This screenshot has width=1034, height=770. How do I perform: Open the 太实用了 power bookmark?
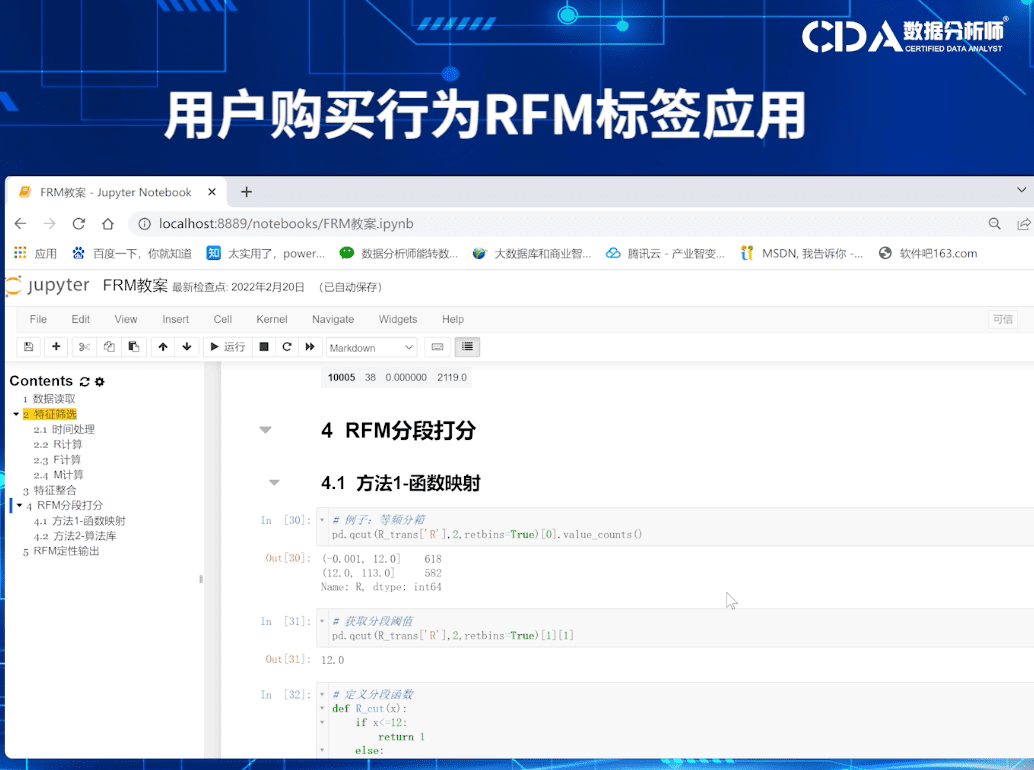pyautogui.click(x=266, y=253)
